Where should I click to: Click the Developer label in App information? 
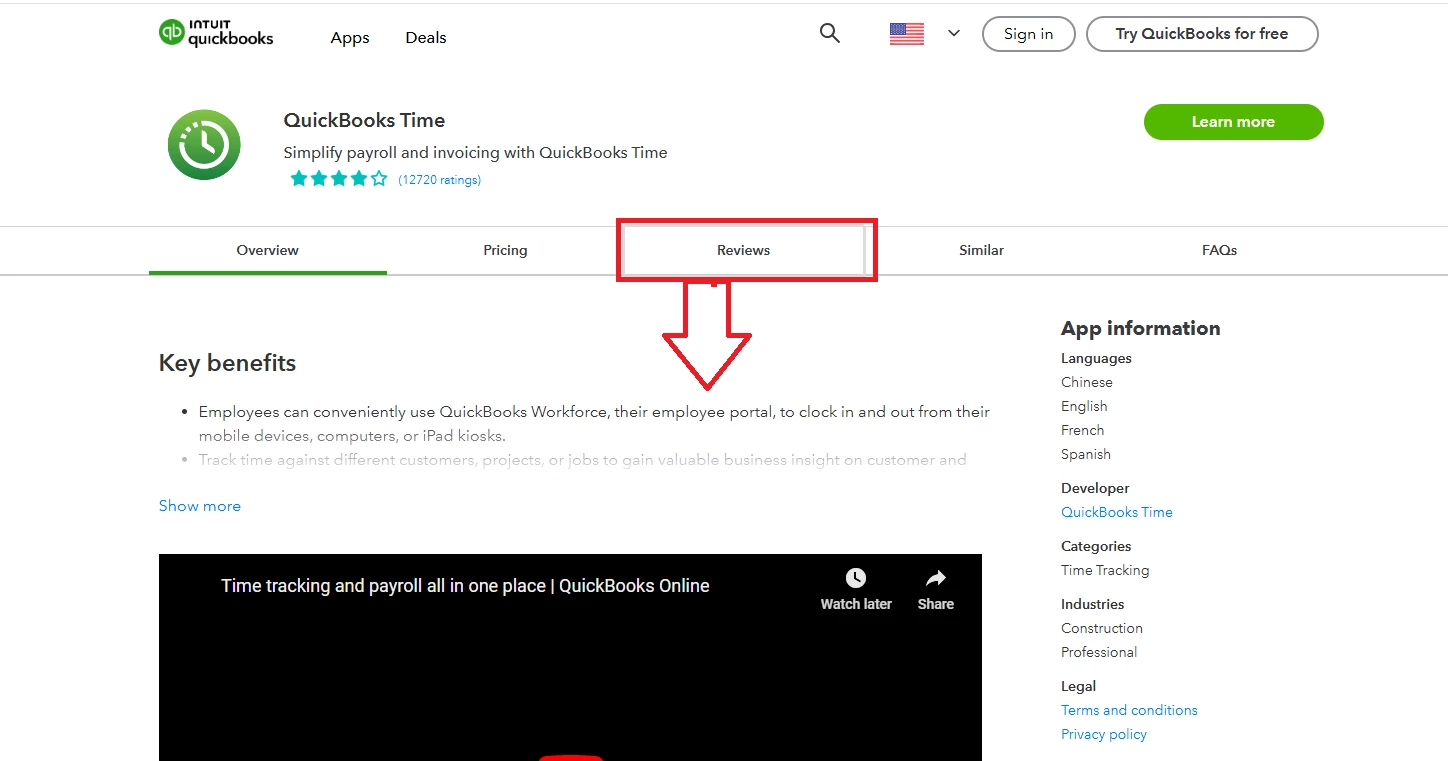pyautogui.click(x=1095, y=488)
